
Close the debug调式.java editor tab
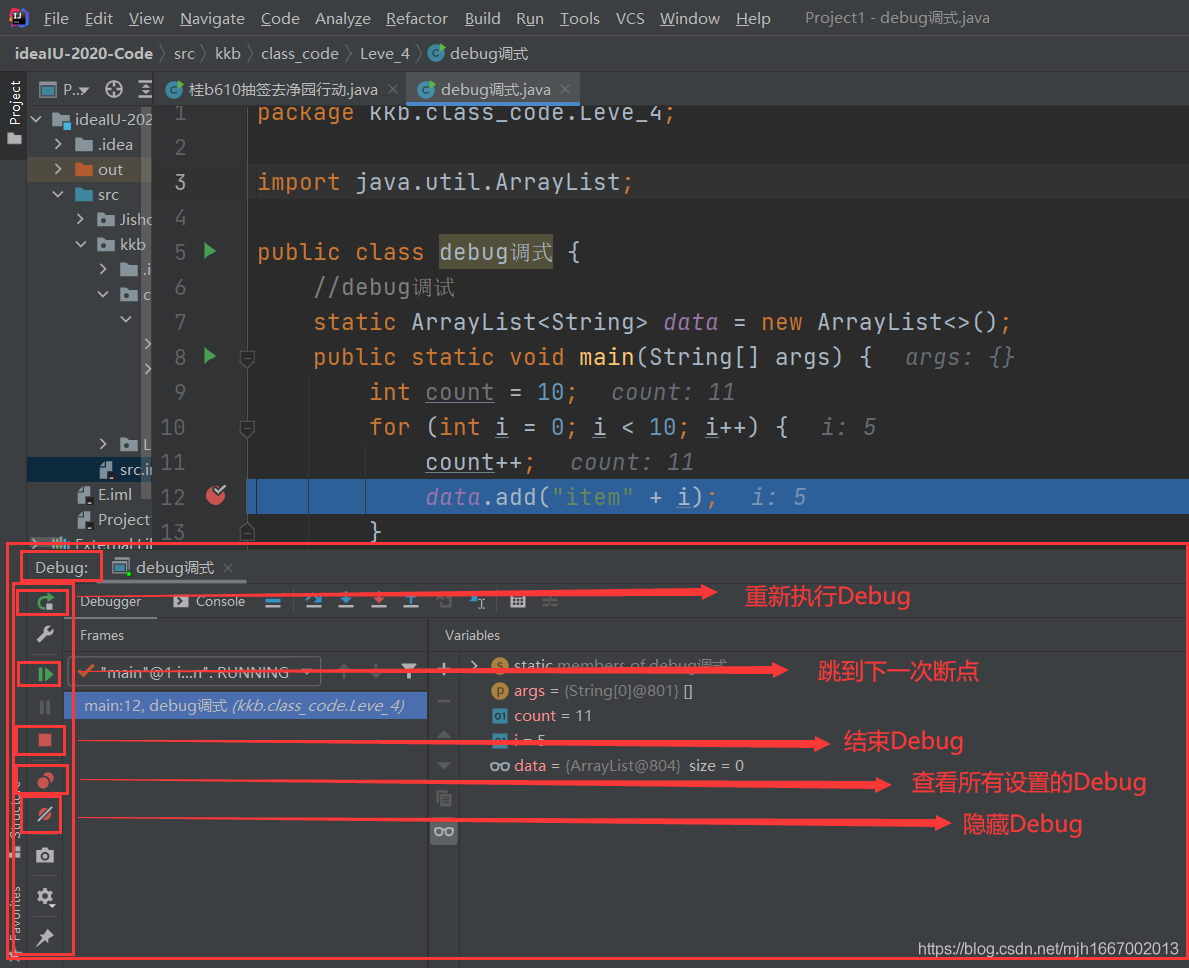(565, 89)
